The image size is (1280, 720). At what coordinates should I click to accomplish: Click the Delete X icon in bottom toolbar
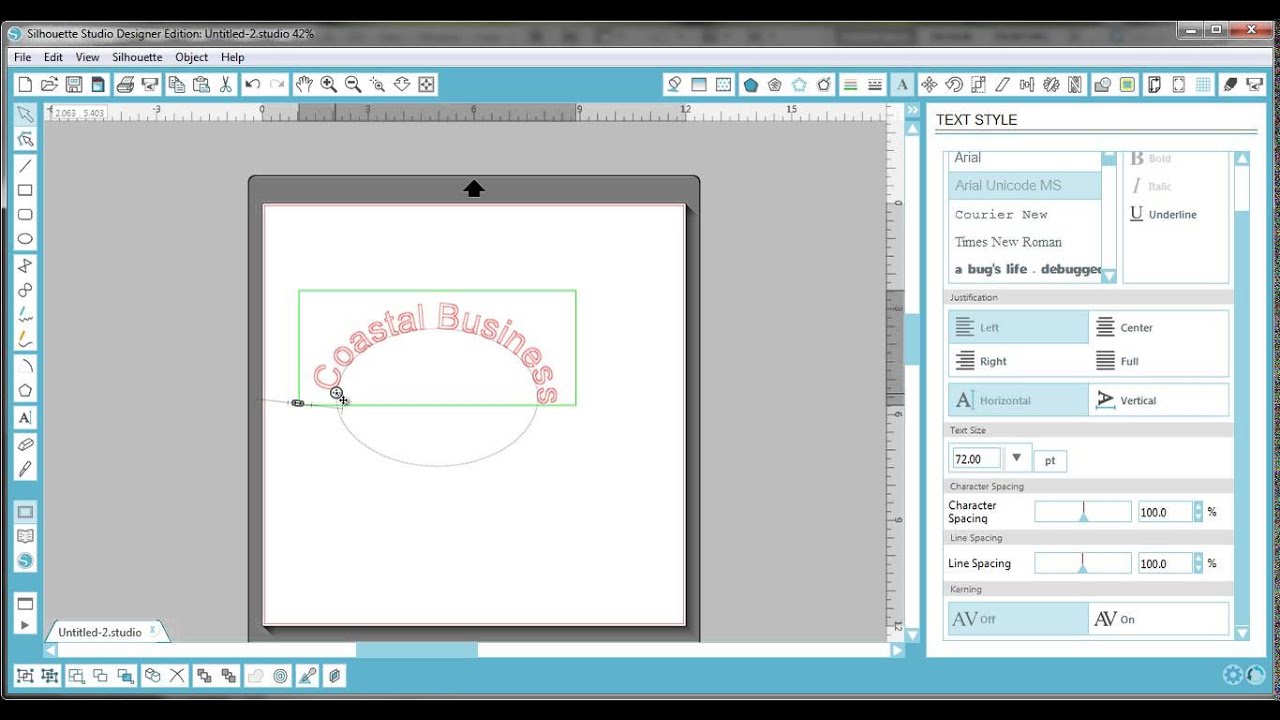[177, 676]
